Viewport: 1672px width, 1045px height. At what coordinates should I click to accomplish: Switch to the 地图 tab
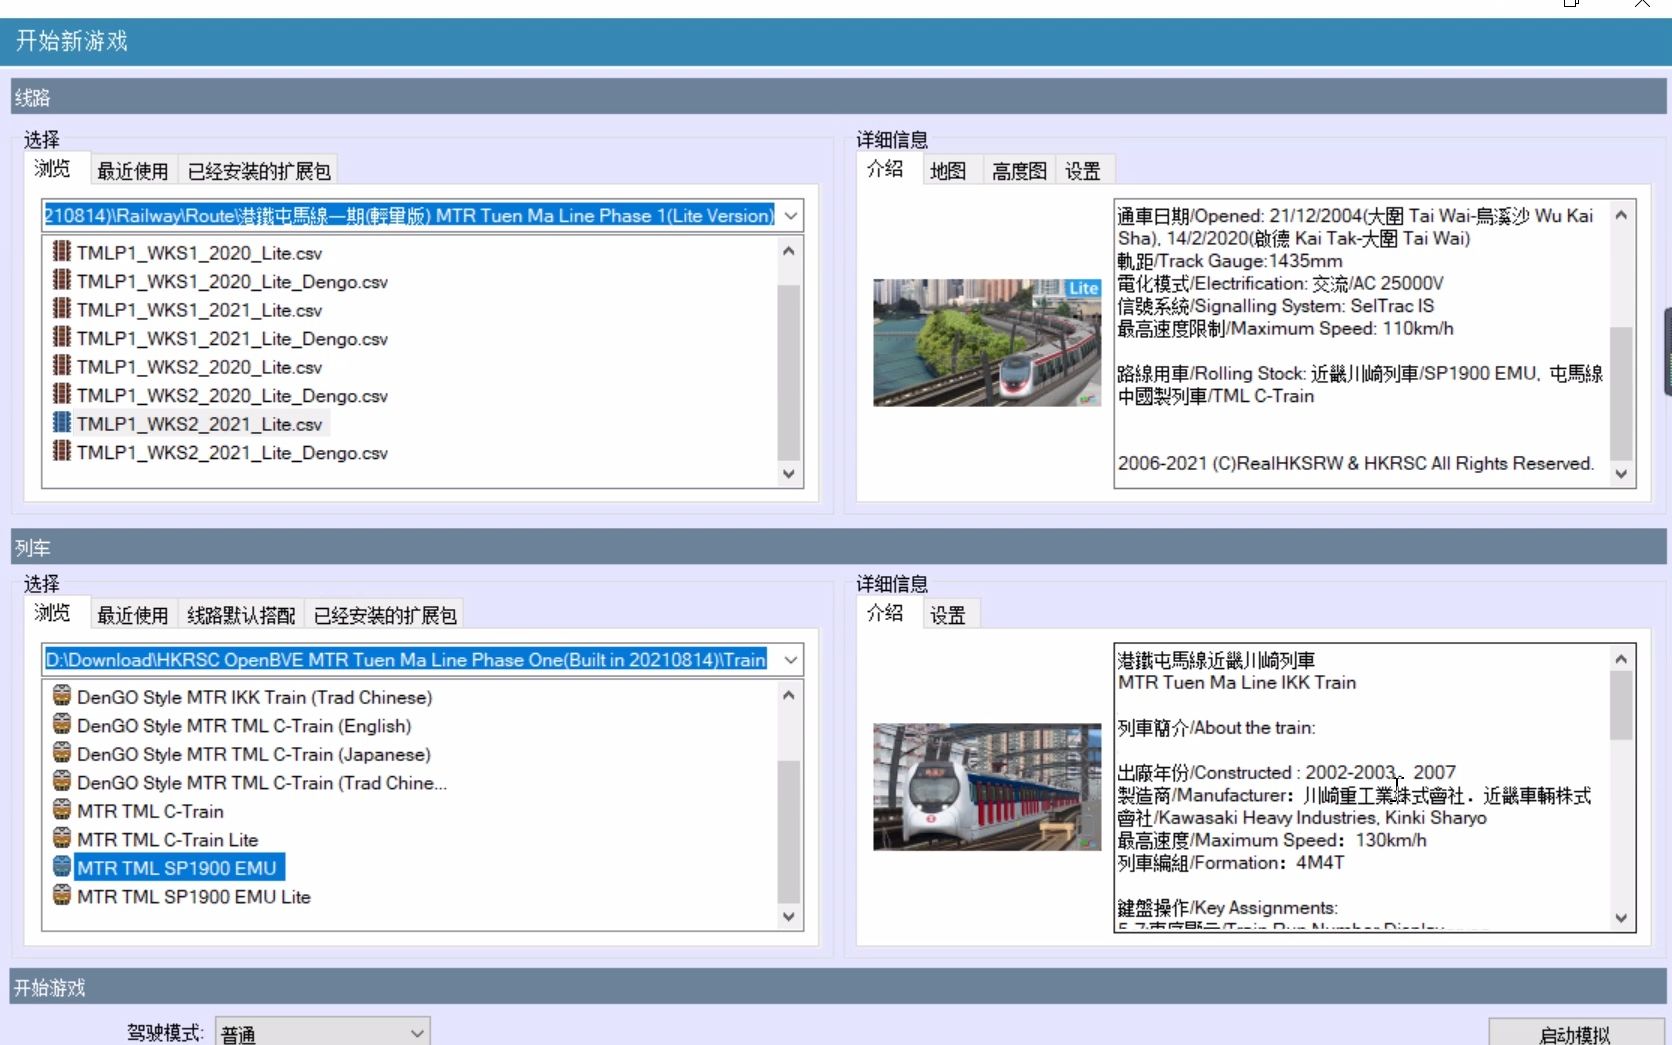pos(948,169)
